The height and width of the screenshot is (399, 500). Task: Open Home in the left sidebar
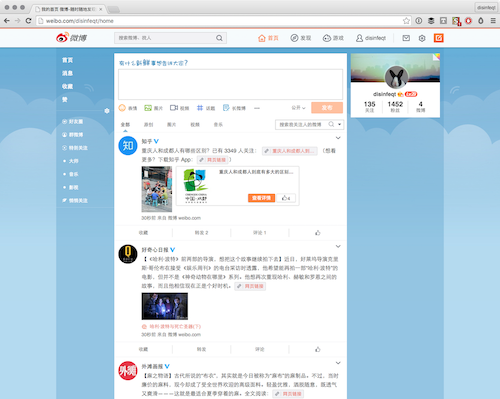pos(67,60)
